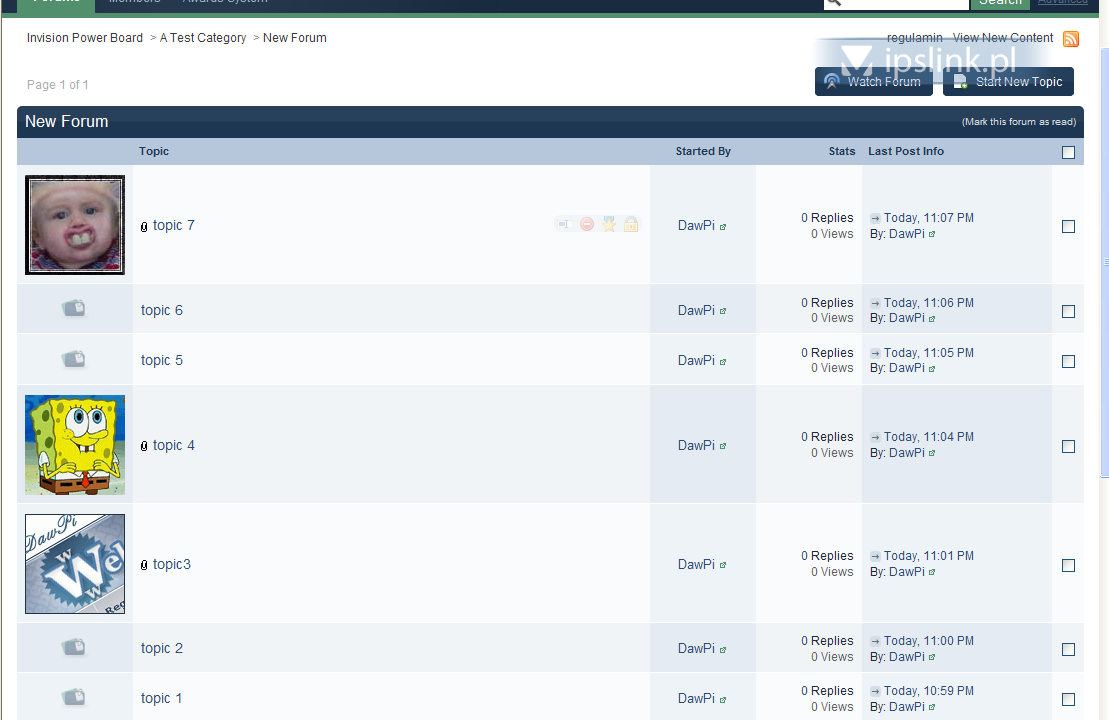Click 'Today, 11:01 PM' last post time
This screenshot has height=720, width=1109.
(929, 556)
